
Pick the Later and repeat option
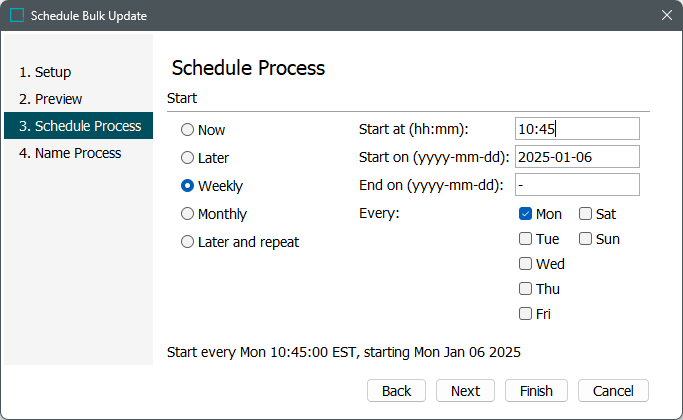(x=187, y=242)
